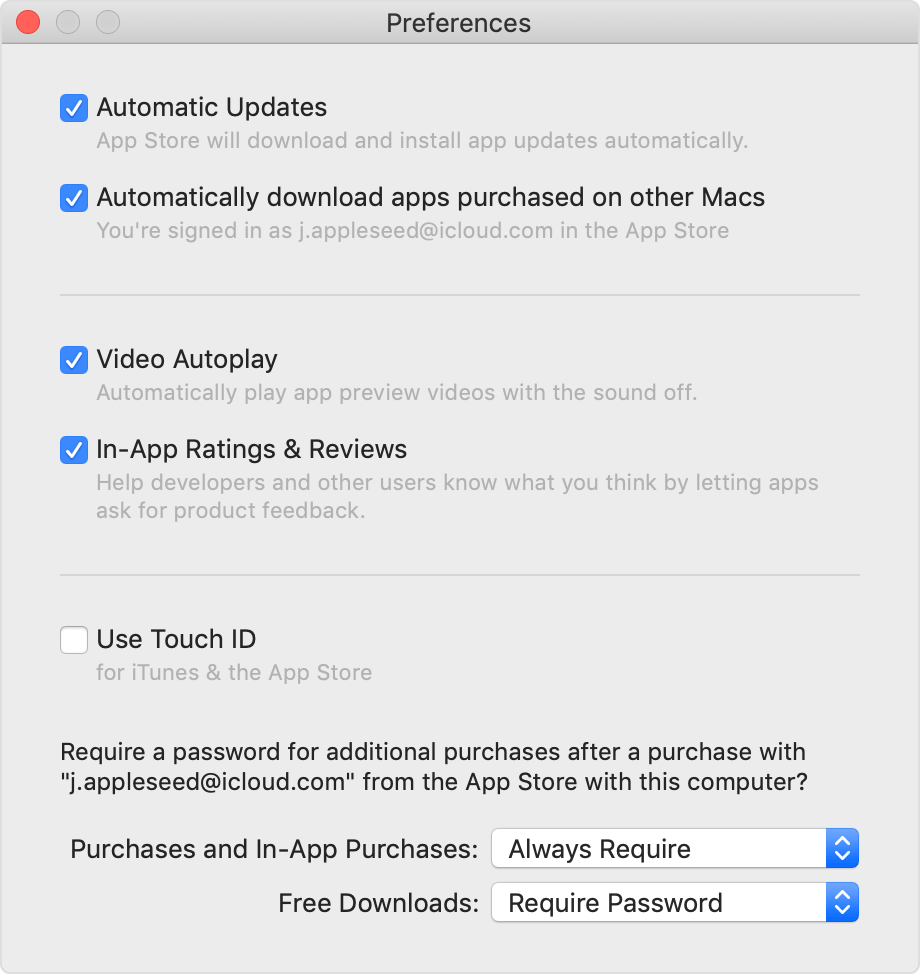The width and height of the screenshot is (920, 974).
Task: Enable the Use Touch ID checkbox
Action: click(x=73, y=640)
